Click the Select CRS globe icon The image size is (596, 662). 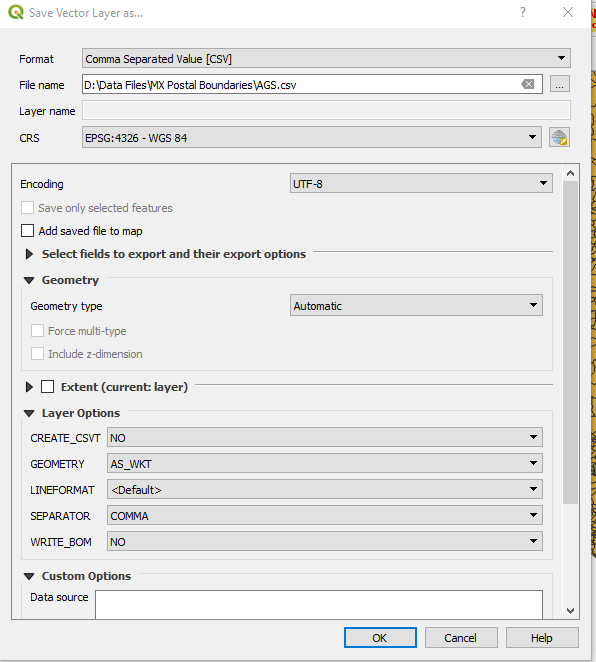[x=559, y=137]
